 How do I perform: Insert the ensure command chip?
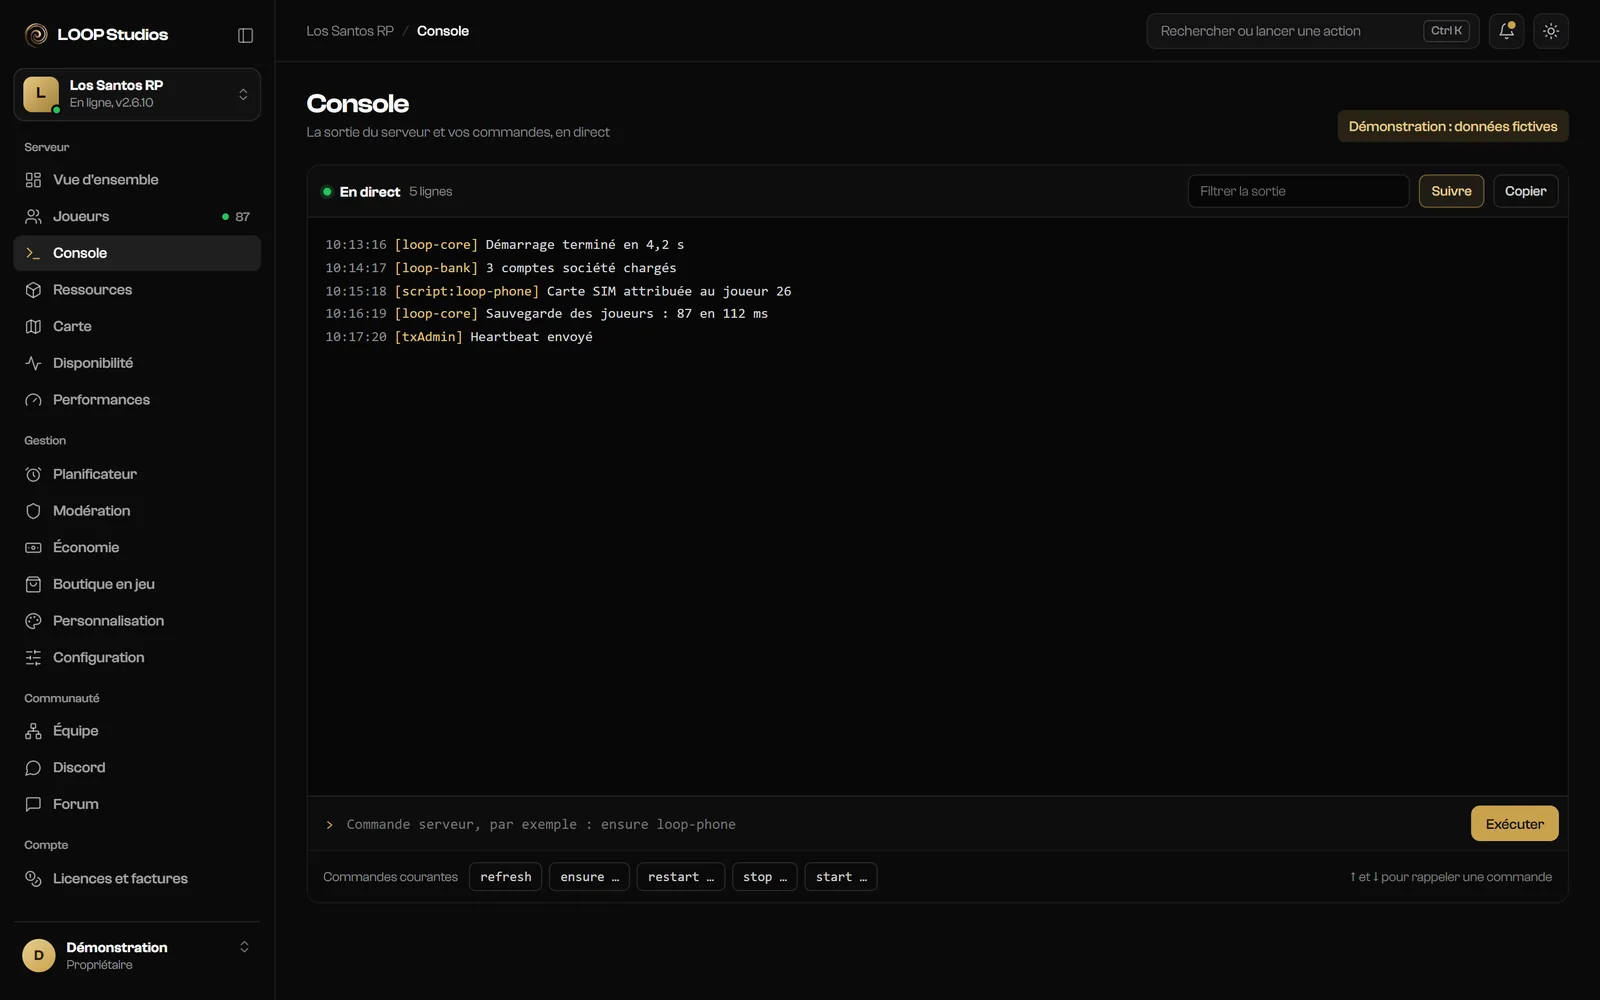pos(589,877)
